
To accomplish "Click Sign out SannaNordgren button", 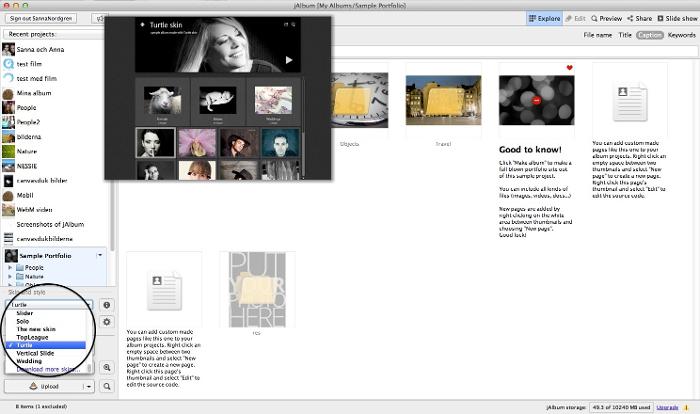I will click(x=43, y=18).
